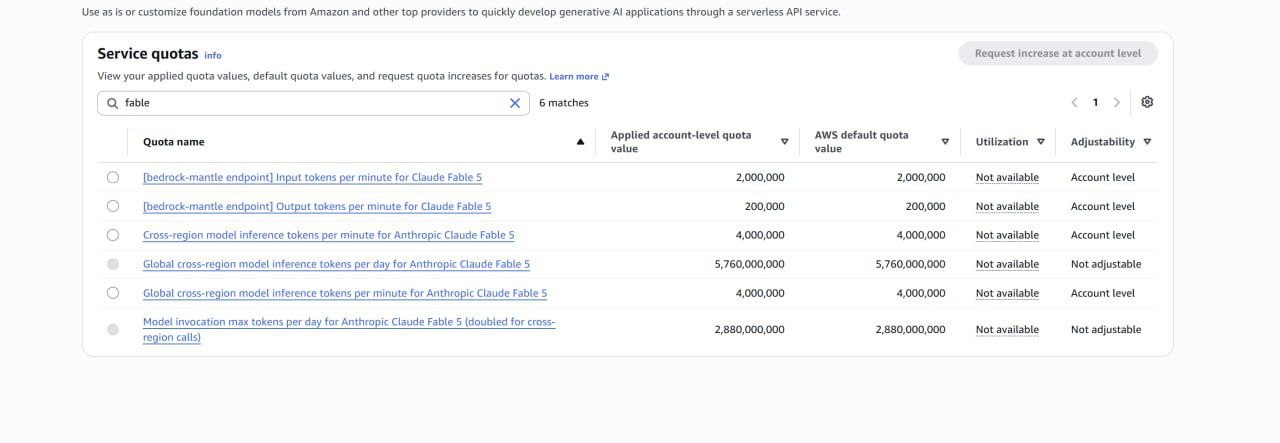1280x443 pixels.
Task: Open Cross-region model inference tokens per minute link
Action: 329,235
